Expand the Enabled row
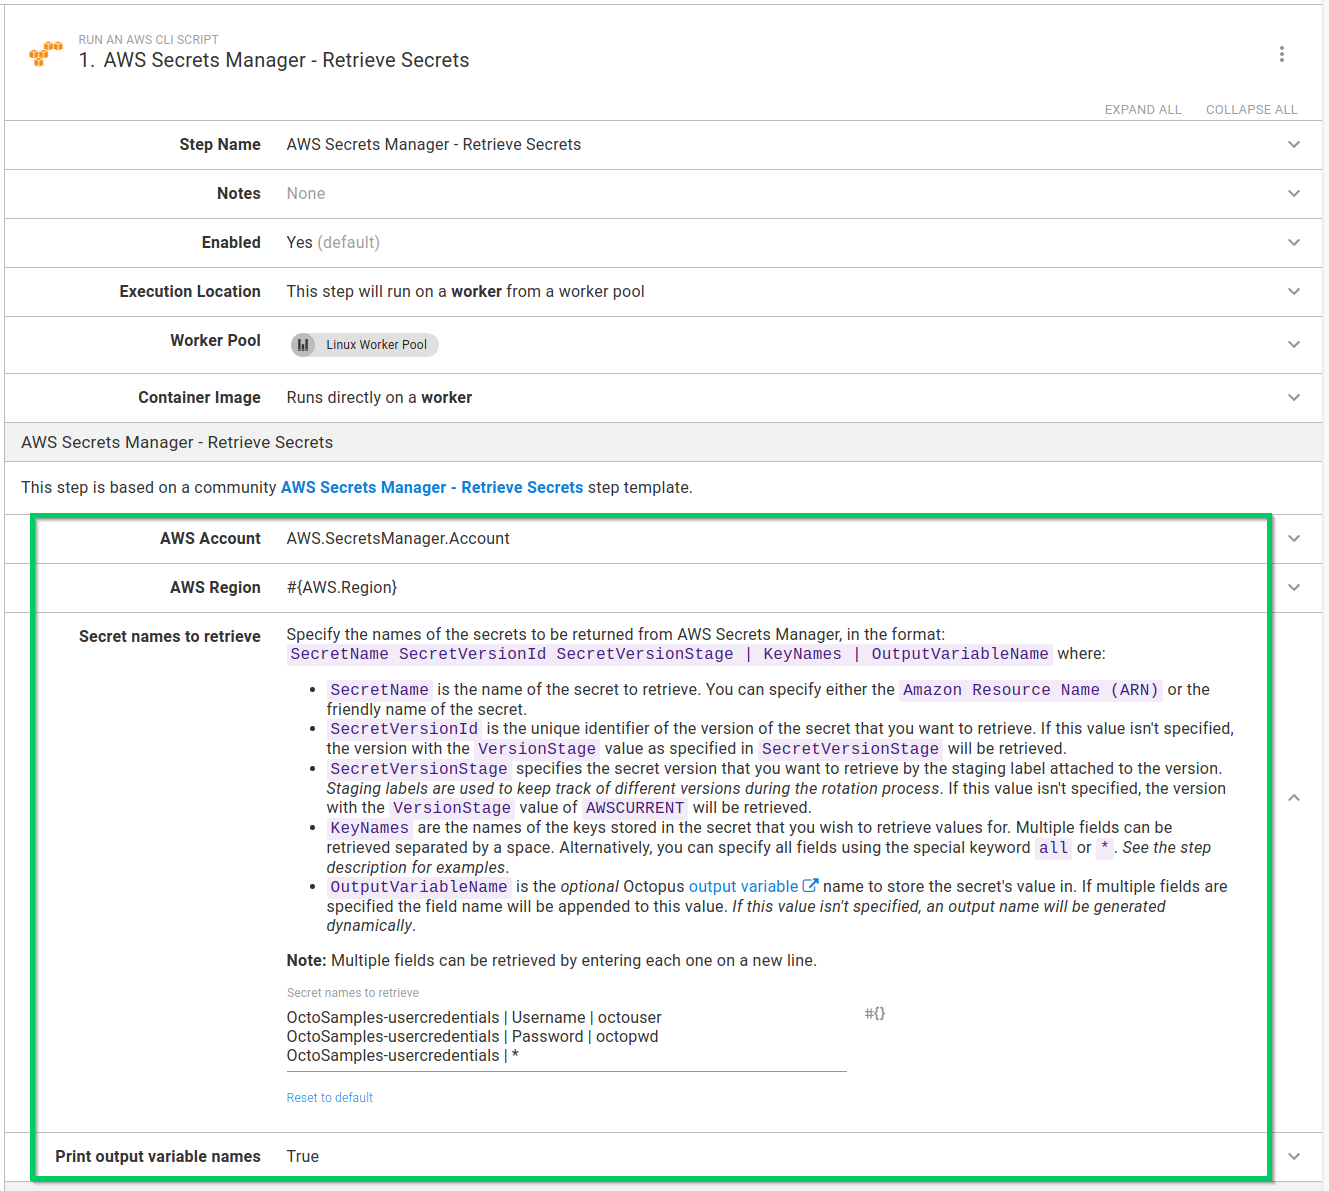Image resolution: width=1329 pixels, height=1191 pixels. 1294,242
